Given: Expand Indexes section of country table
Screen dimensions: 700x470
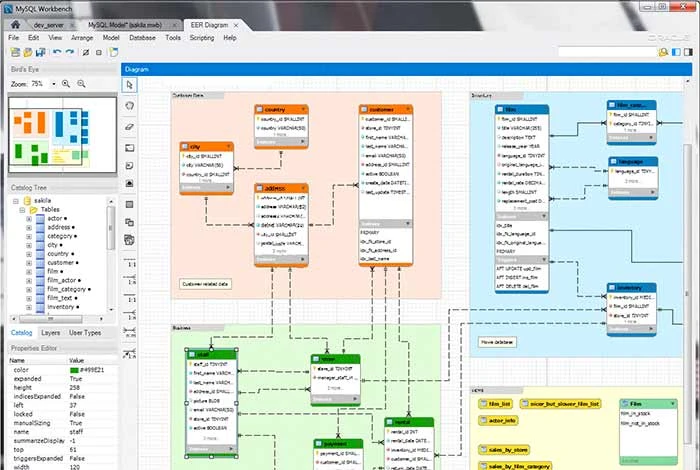Looking at the screenshot, I should click(x=303, y=142).
